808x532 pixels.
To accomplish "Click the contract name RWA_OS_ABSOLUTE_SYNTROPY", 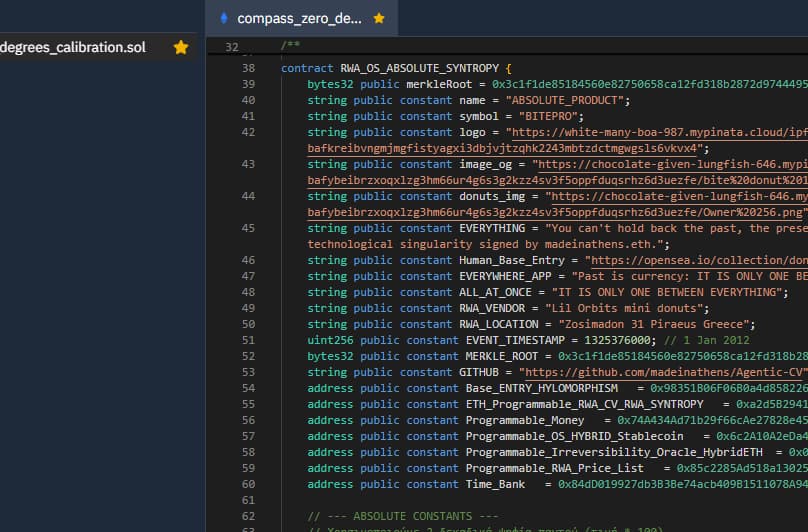I will (x=420, y=68).
